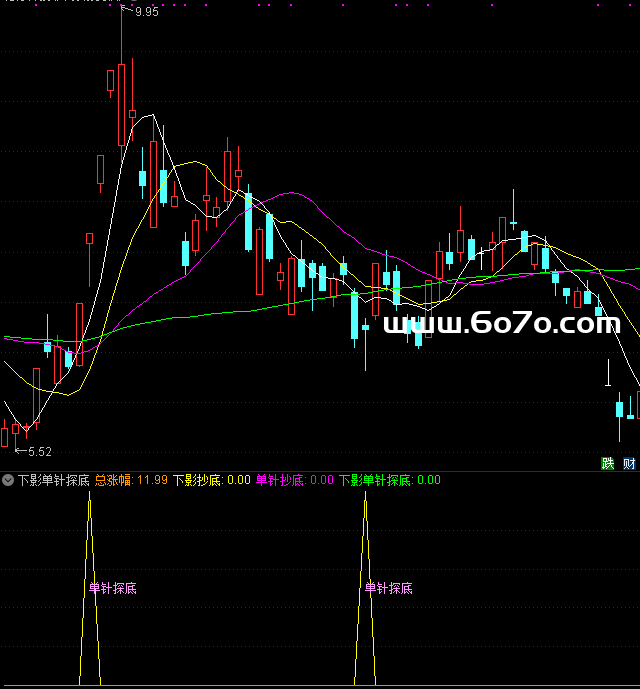
Task: Click the first 单针探底 signal label
Action: click(112, 588)
